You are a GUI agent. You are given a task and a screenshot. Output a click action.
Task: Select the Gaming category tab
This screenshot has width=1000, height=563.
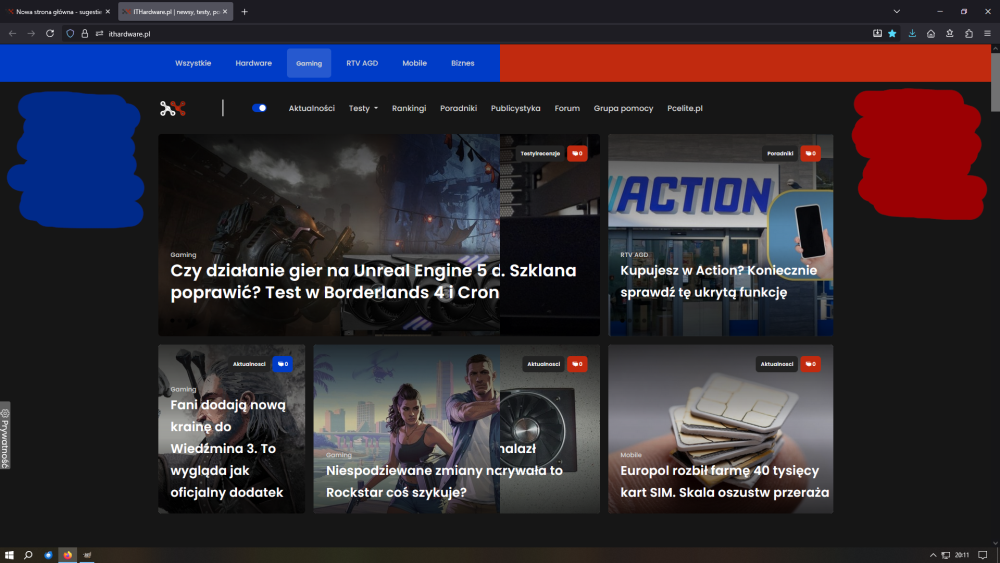309,63
